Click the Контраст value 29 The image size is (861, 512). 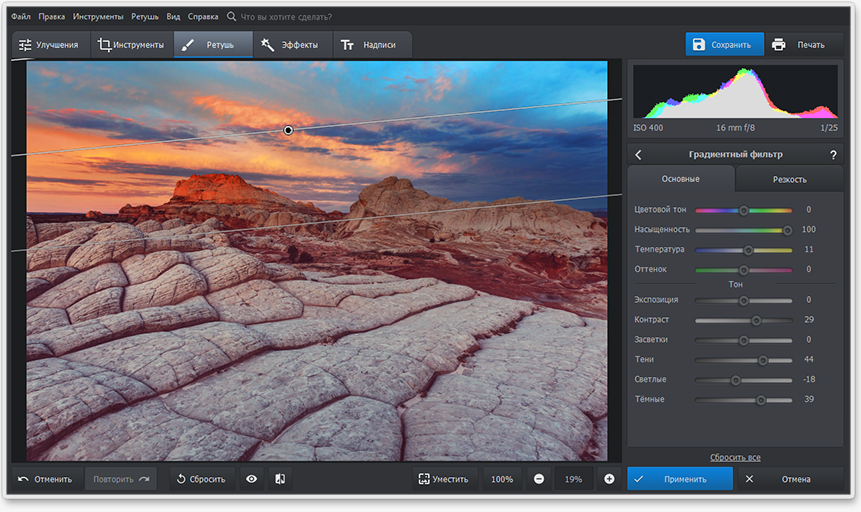pyautogui.click(x=809, y=319)
